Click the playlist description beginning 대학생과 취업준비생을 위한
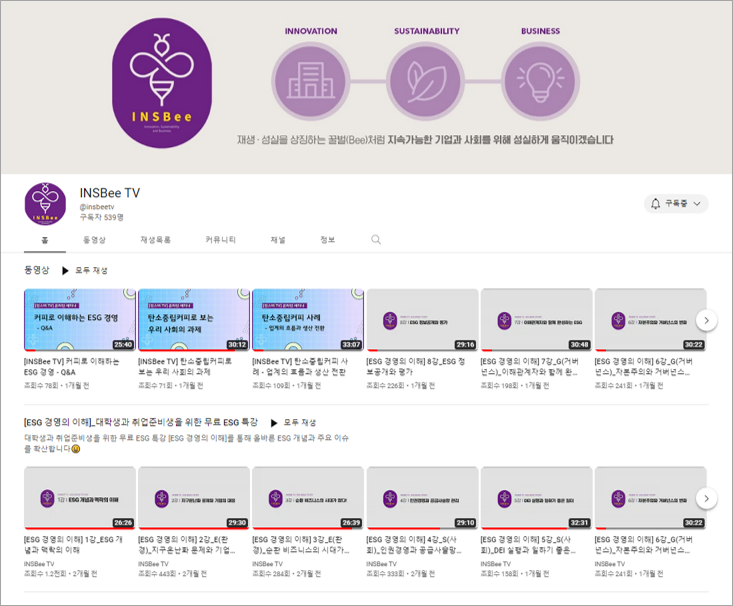 [186, 443]
